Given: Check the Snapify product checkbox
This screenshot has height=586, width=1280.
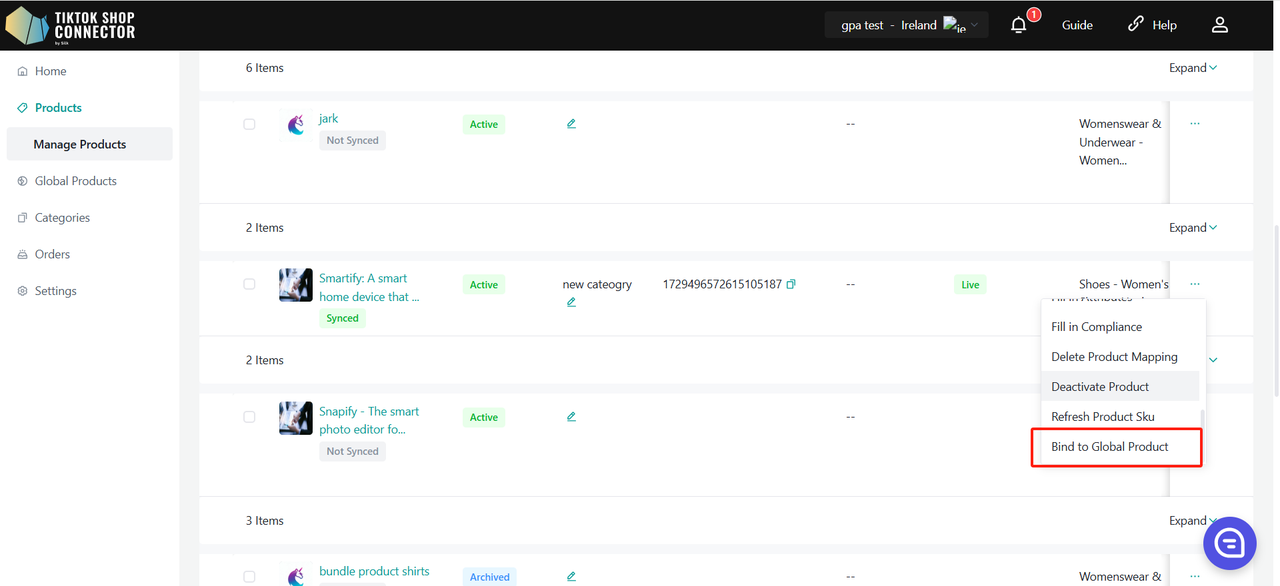Looking at the screenshot, I should click(x=249, y=417).
